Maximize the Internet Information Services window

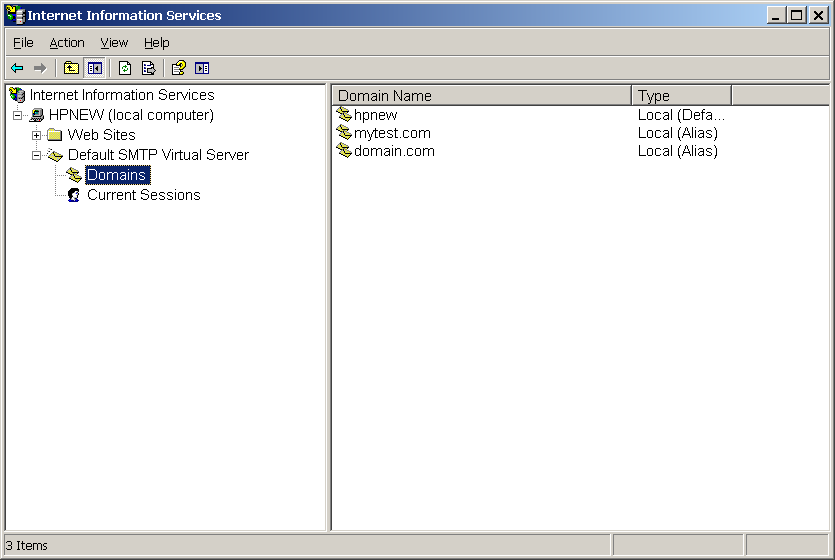pyautogui.click(x=796, y=15)
